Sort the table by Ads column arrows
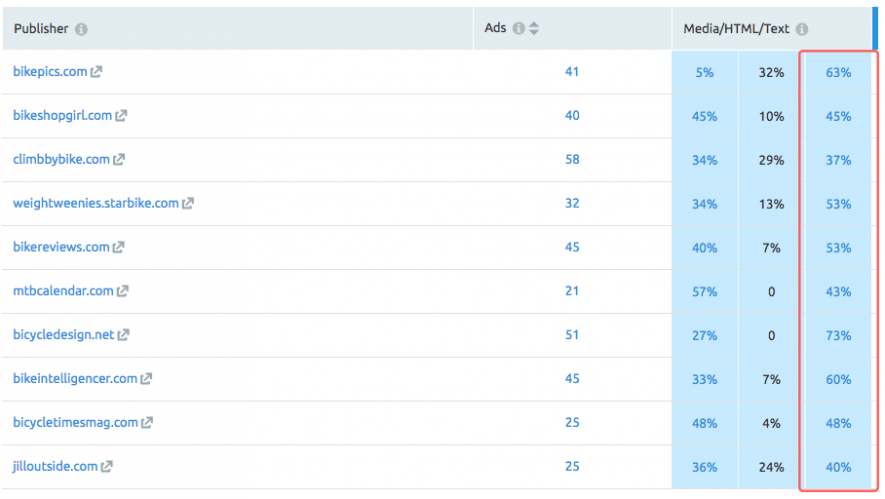The image size is (885, 499). point(534,28)
